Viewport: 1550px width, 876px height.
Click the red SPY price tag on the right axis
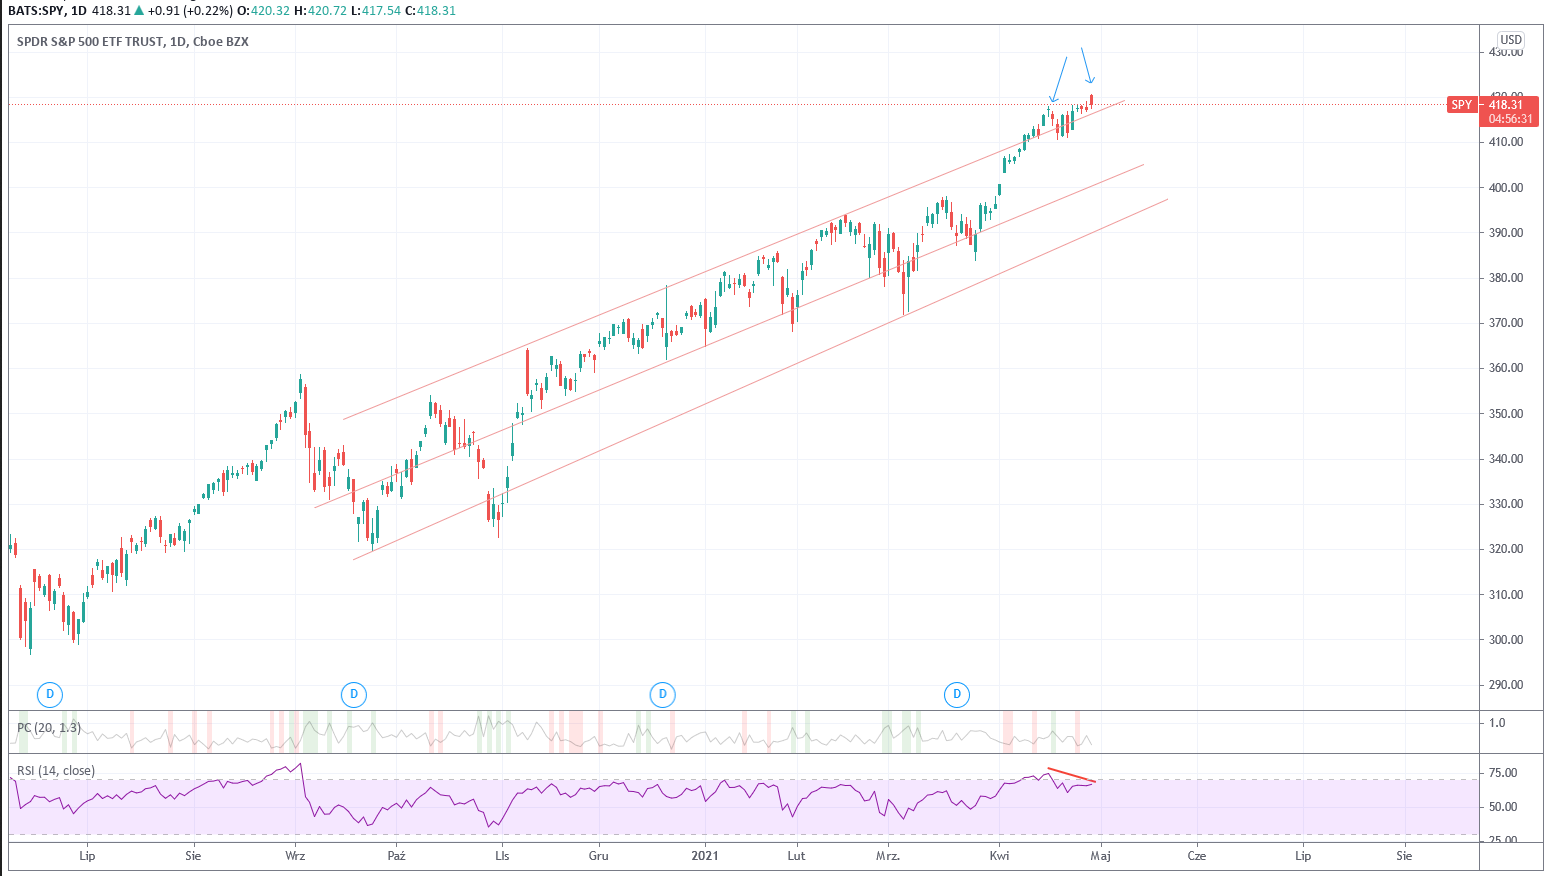tap(1463, 104)
